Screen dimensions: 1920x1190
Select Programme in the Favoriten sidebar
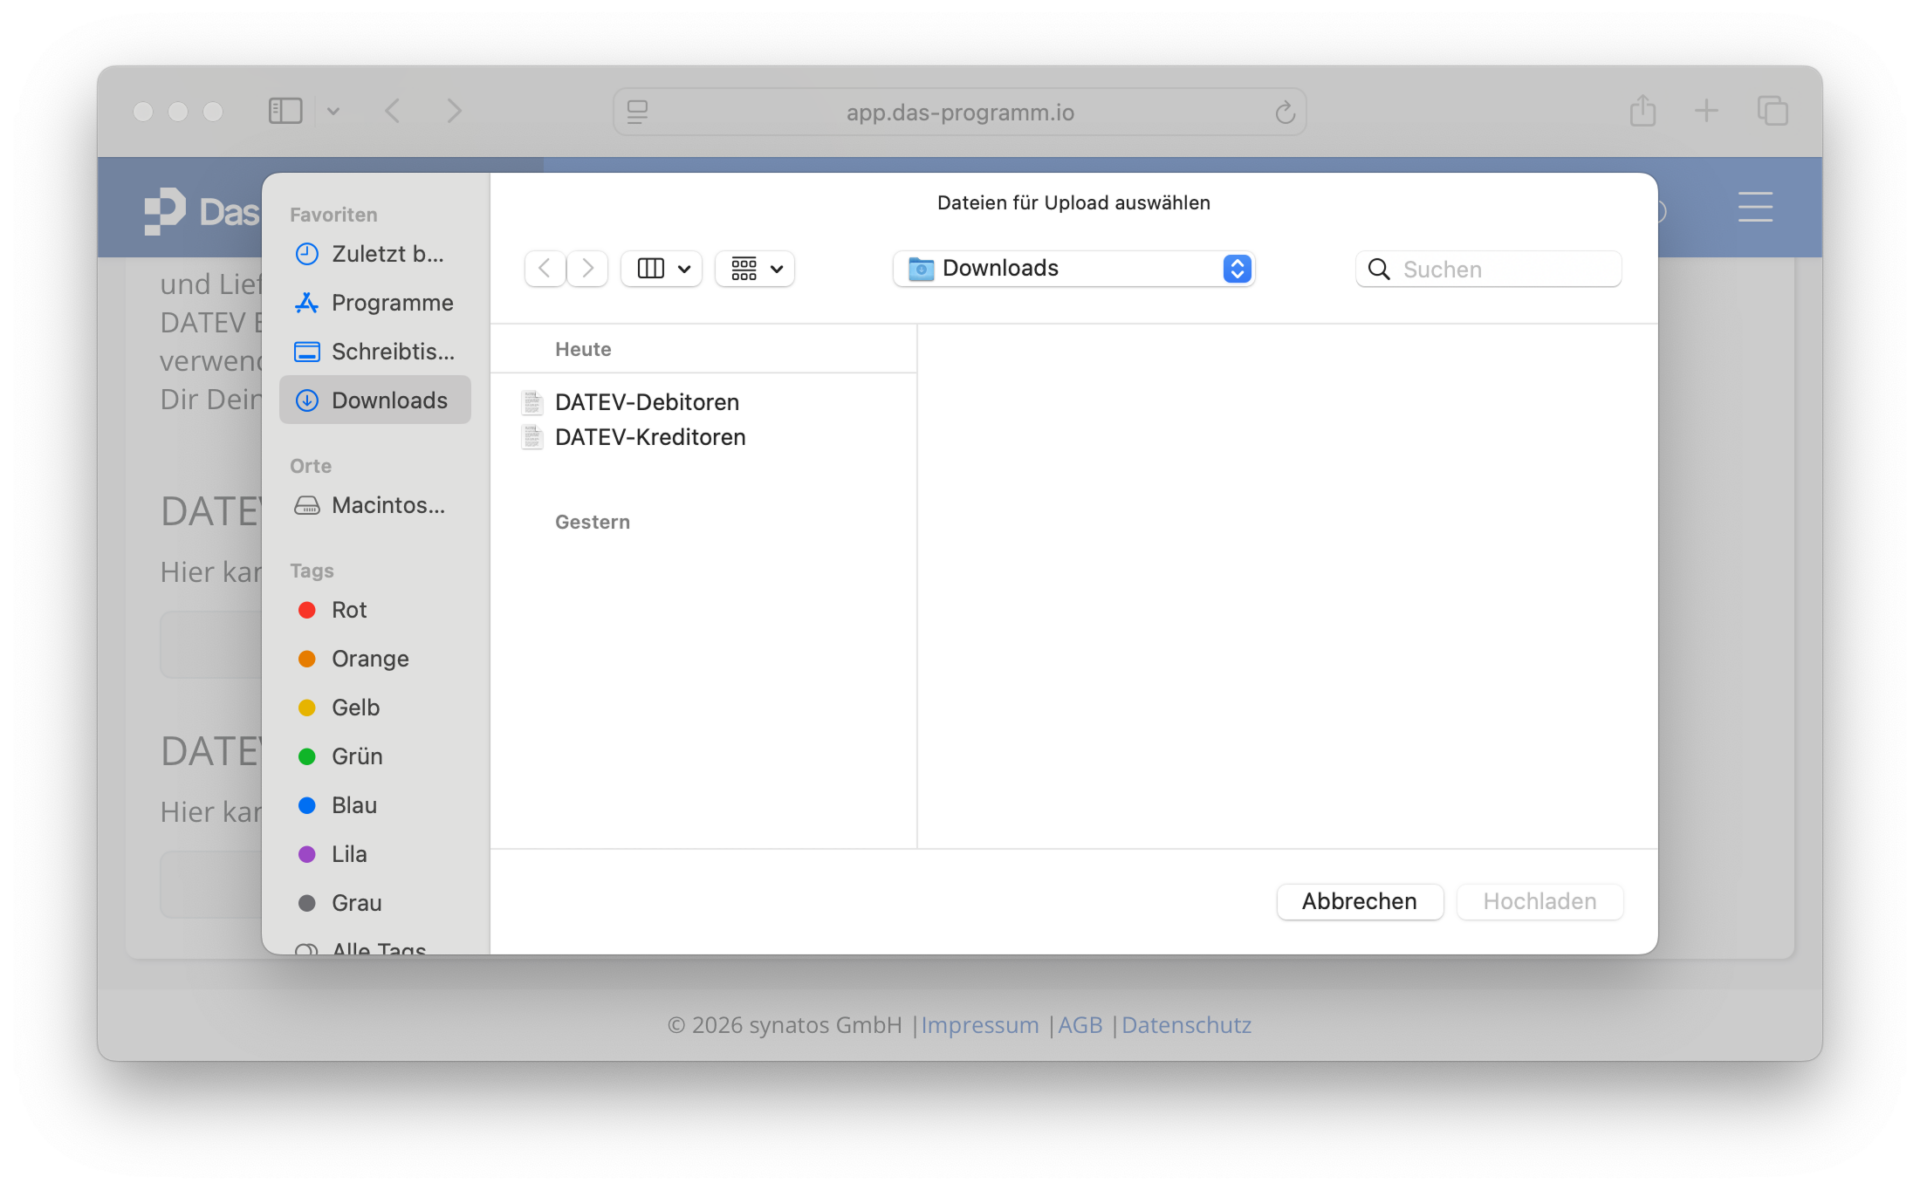375,303
